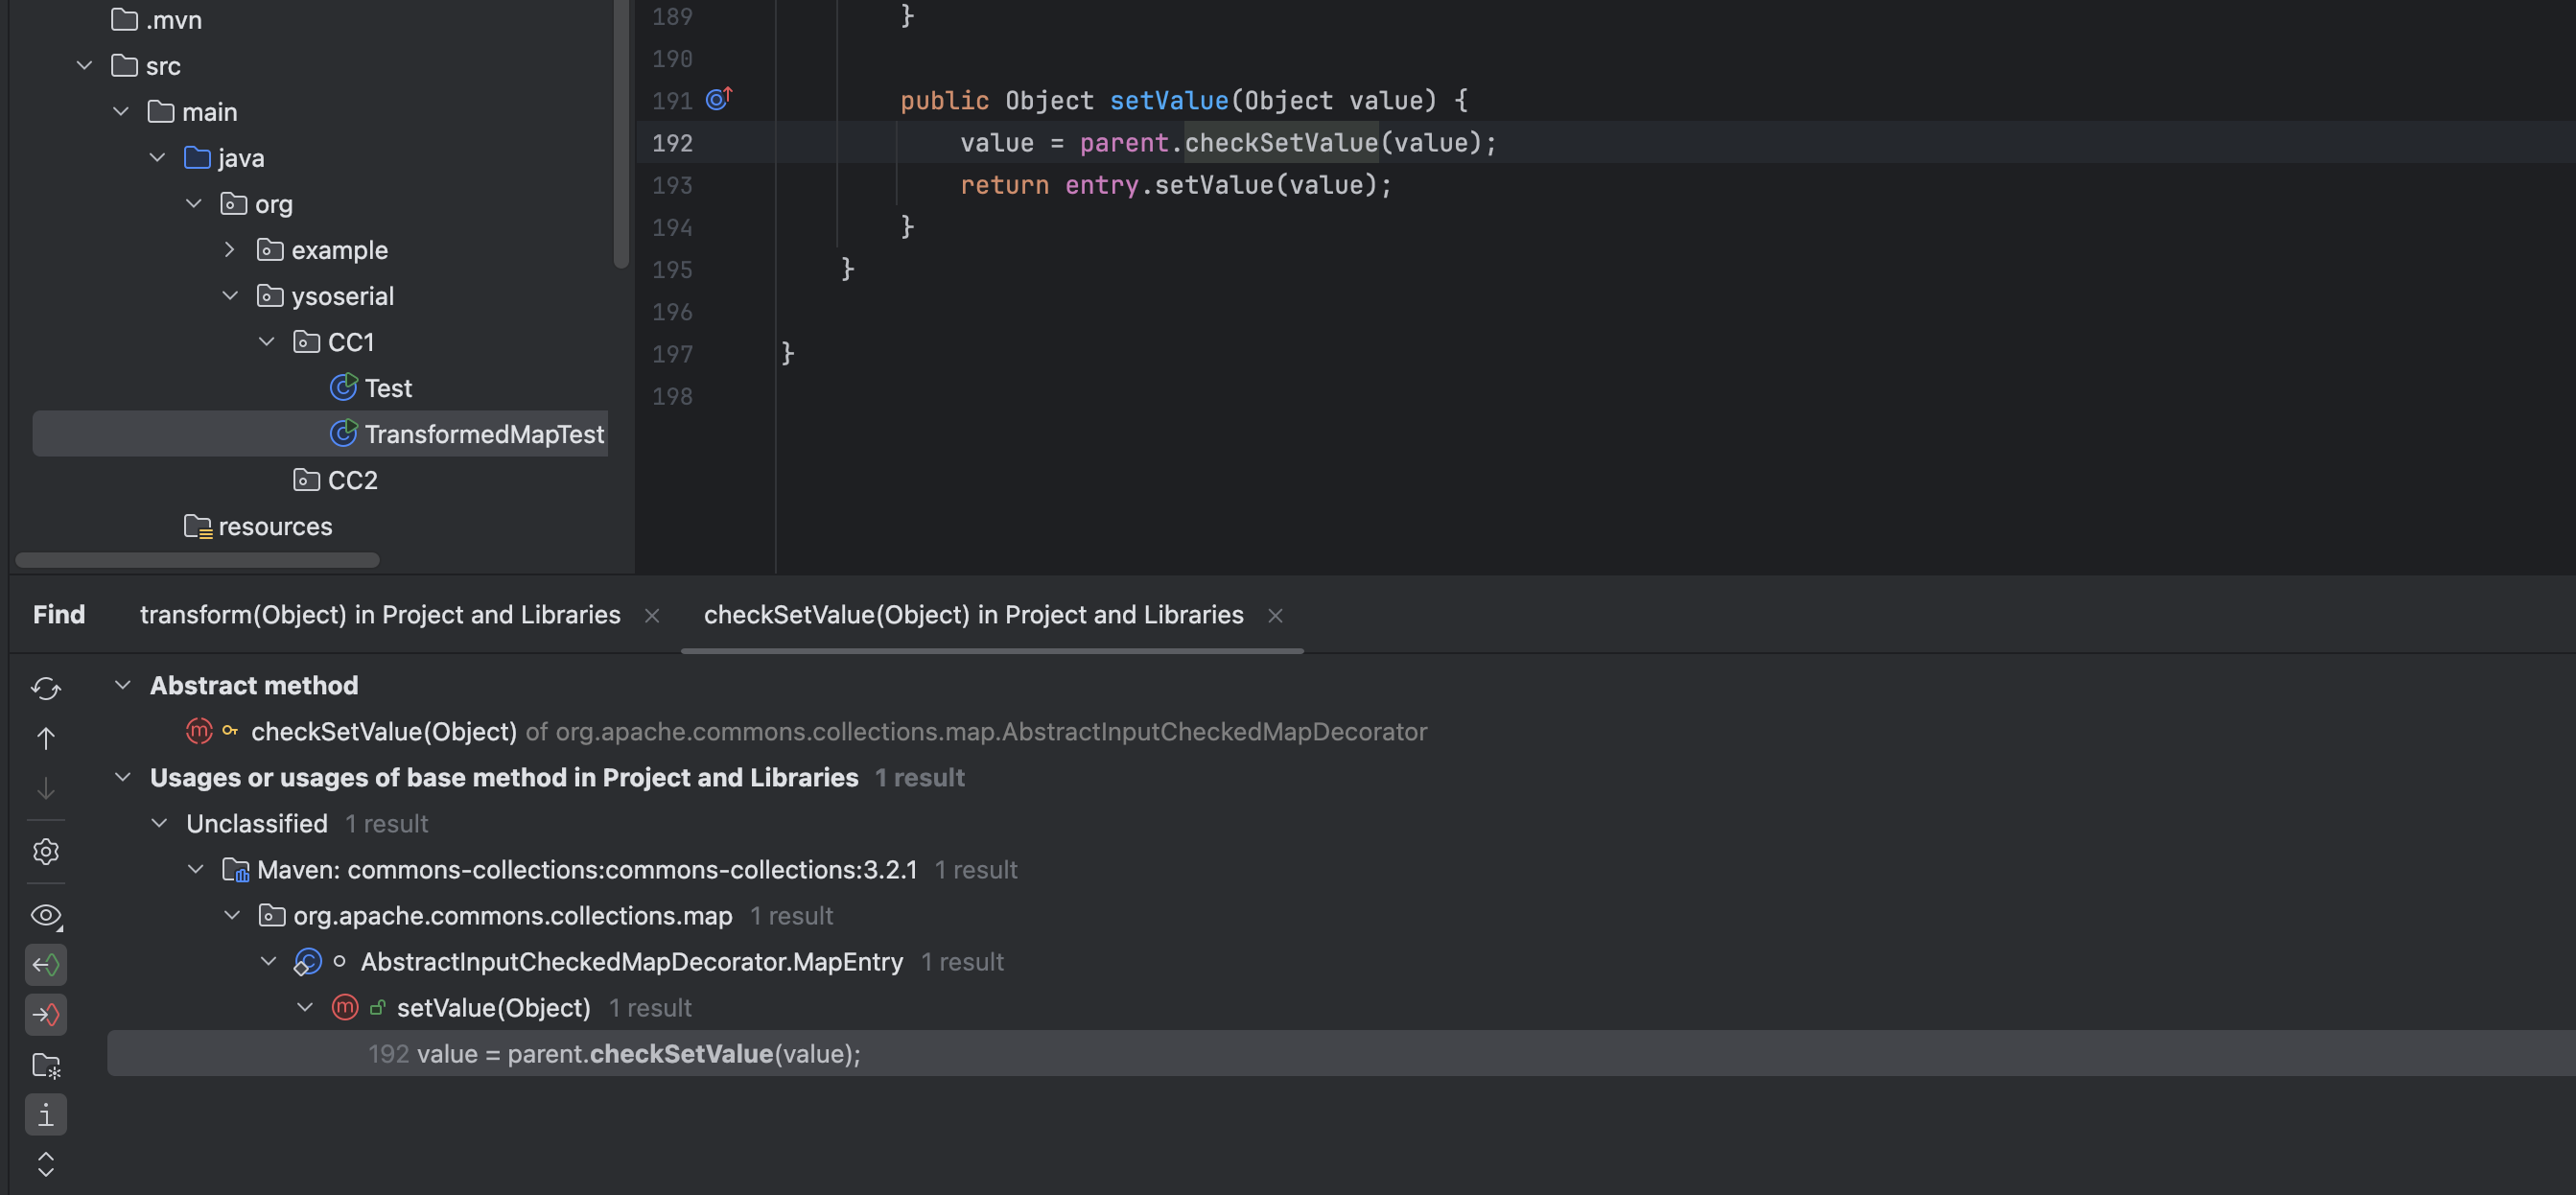
Task: Click the Open in new tab folder icon
Action: click(46, 1065)
